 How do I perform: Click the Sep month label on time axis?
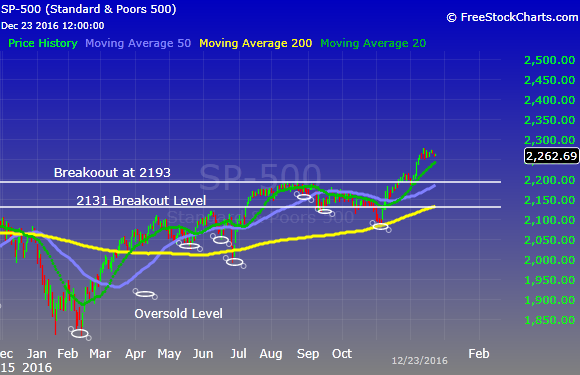click(x=308, y=354)
